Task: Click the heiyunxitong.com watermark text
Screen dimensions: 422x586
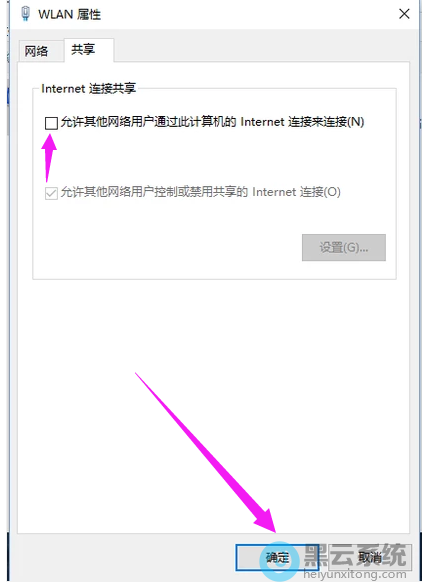Action: pos(355,574)
